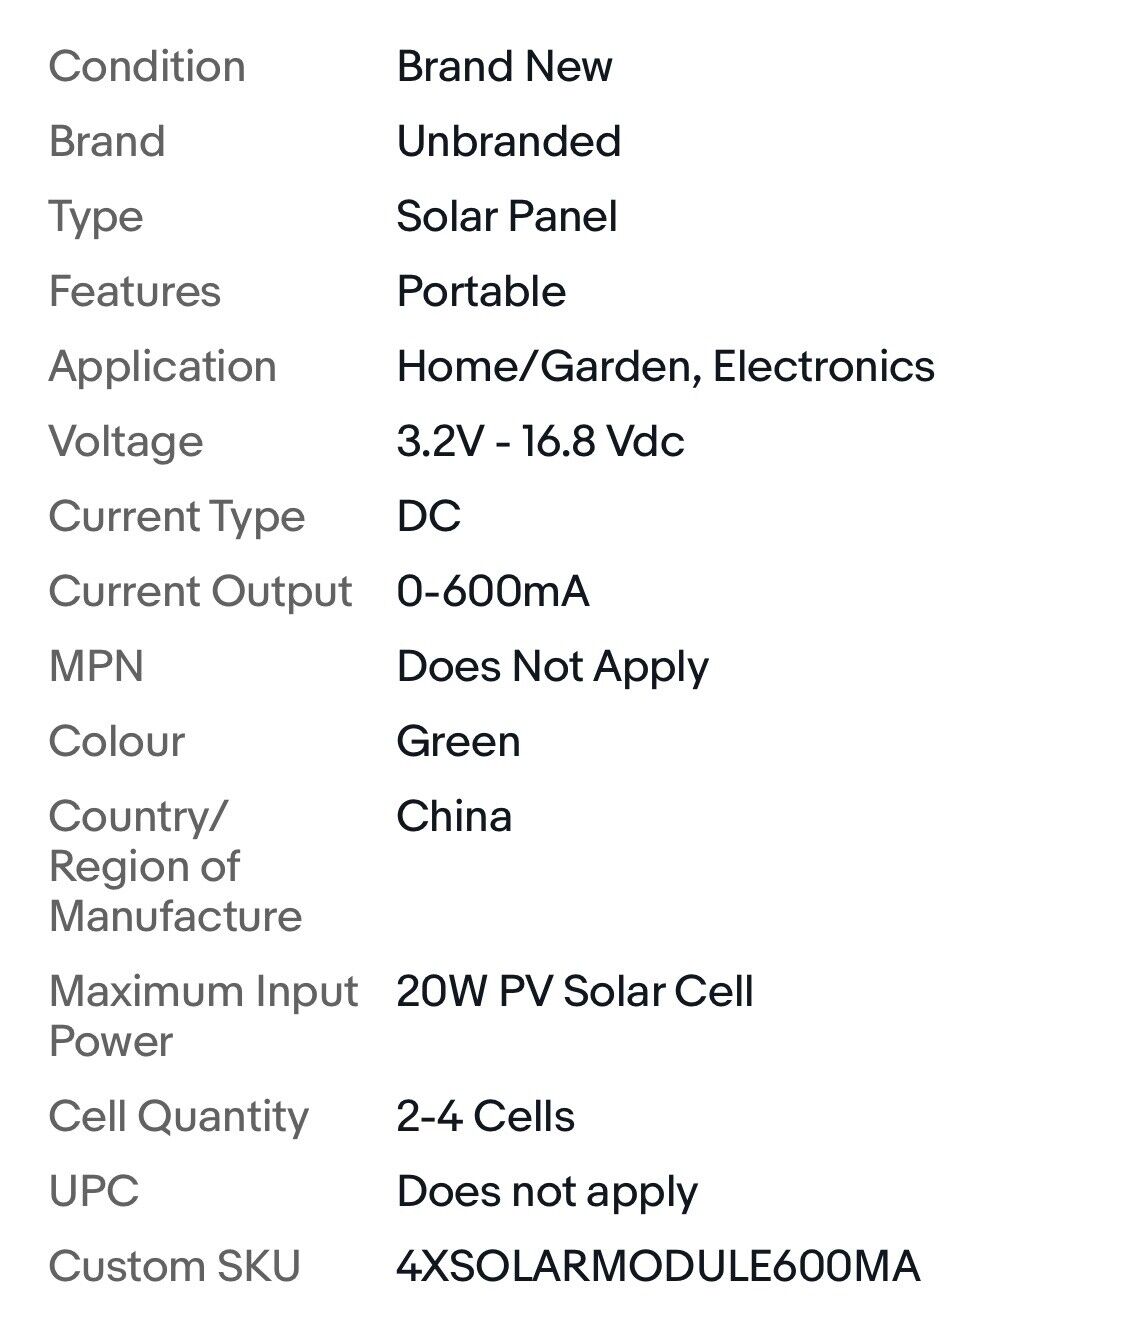Click the "China" manufacture country value
This screenshot has width=1125, height=1322.
454,817
